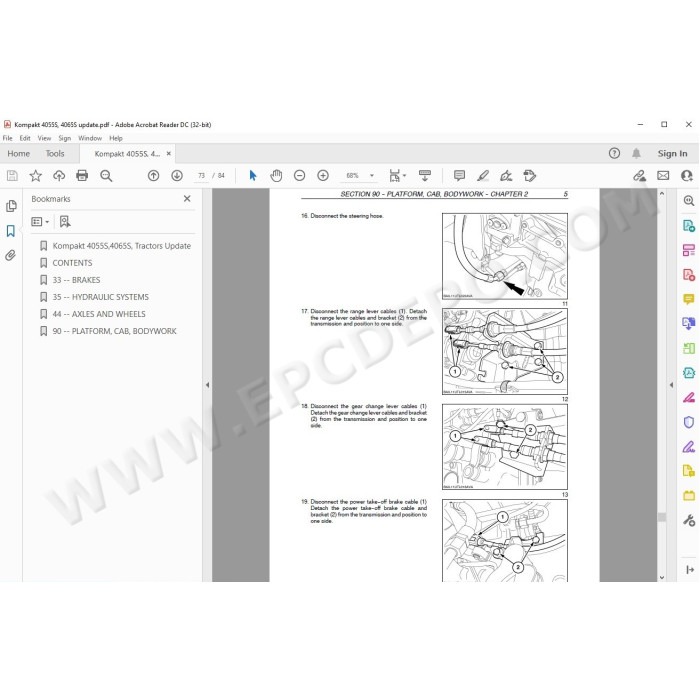Viewport: 700px width, 700px height.
Task: Open the fit page options dropdown
Action: point(397,176)
